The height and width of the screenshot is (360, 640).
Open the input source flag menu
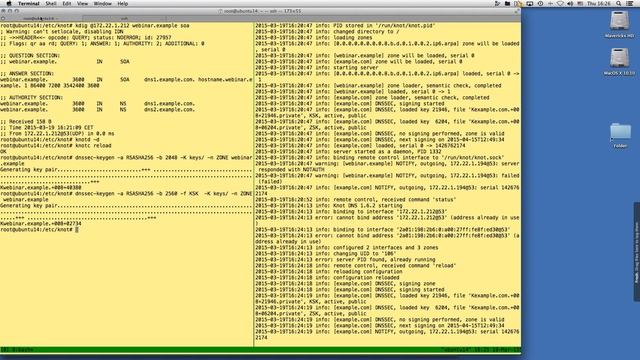580,3
